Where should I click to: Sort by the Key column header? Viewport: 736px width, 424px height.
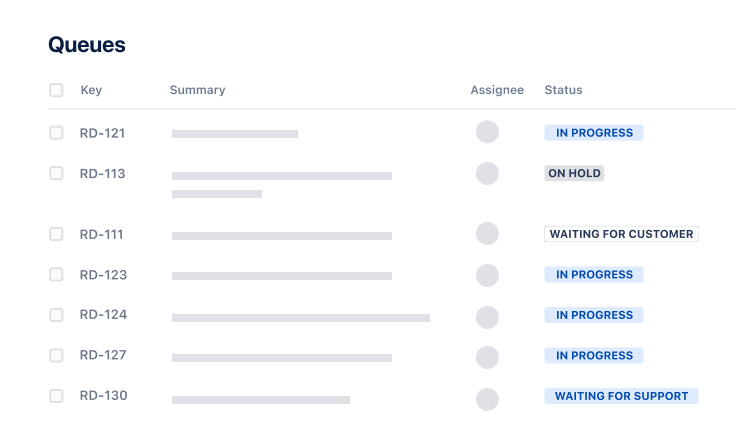[x=91, y=90]
